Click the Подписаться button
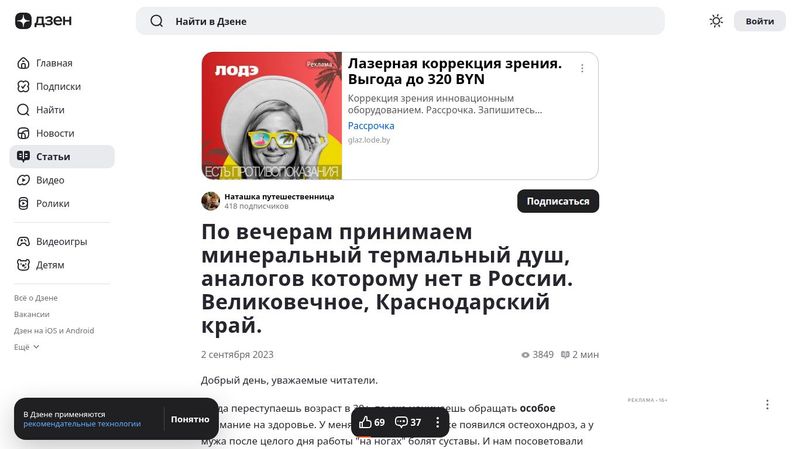 [558, 201]
